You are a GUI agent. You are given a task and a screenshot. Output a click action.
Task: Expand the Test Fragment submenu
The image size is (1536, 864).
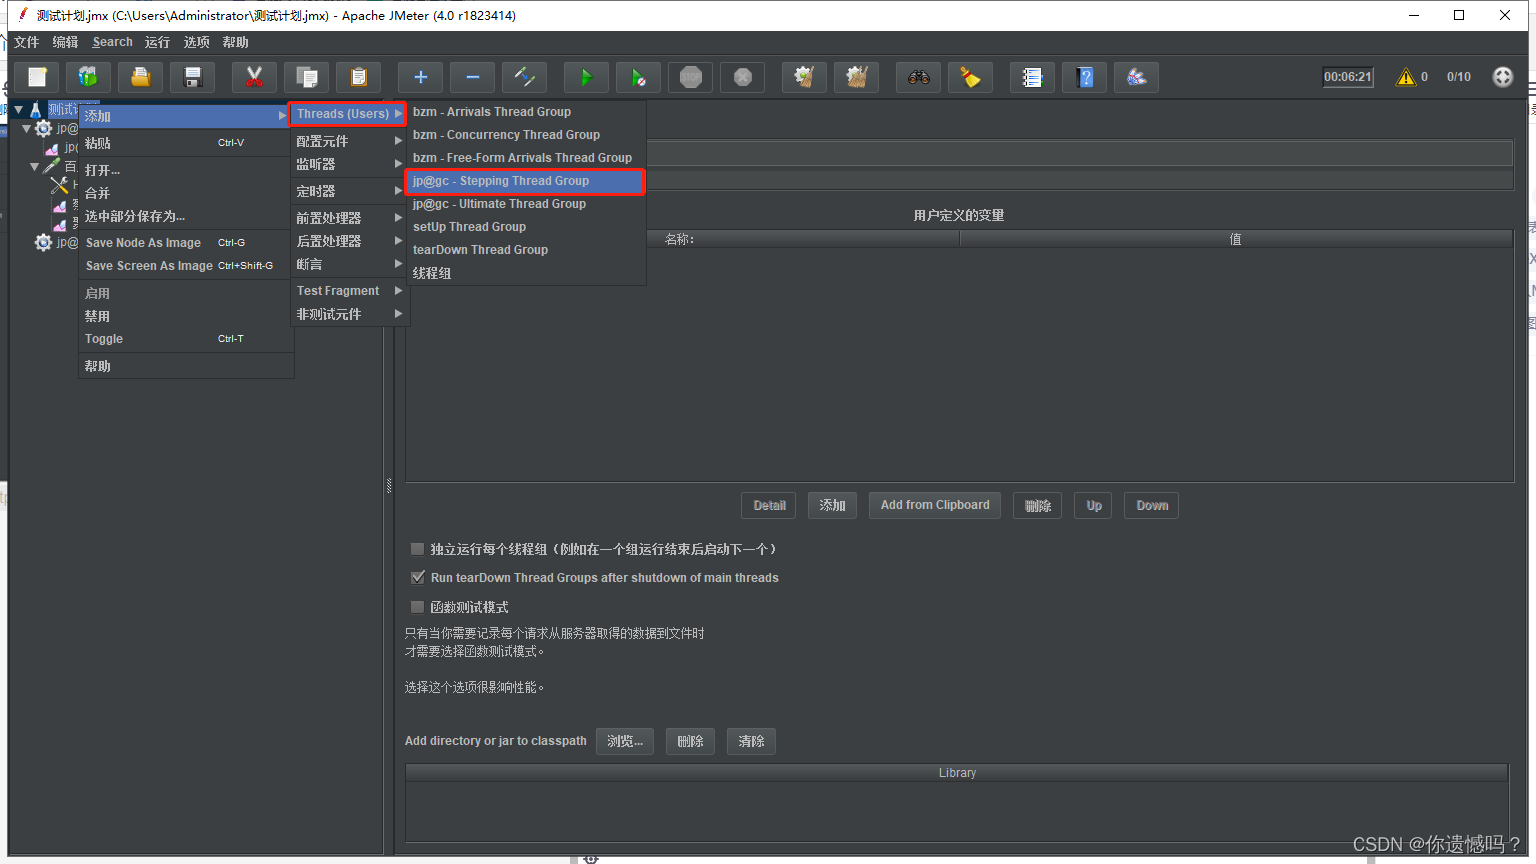(x=349, y=291)
